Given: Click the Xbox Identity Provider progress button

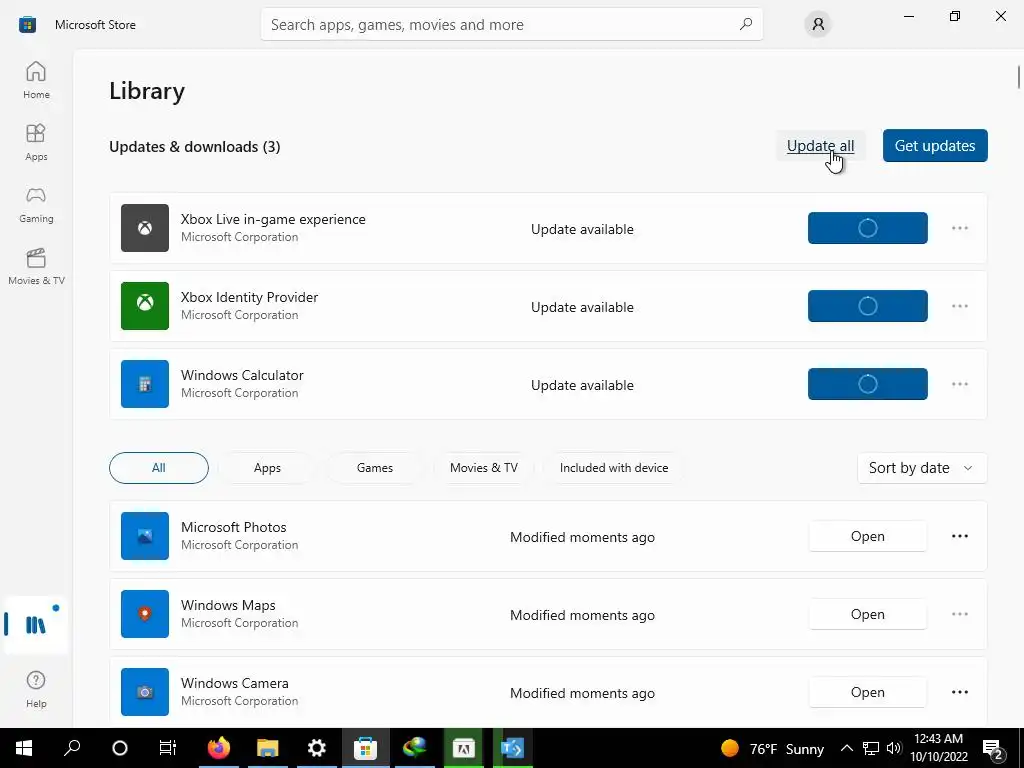Looking at the screenshot, I should click(x=867, y=306).
